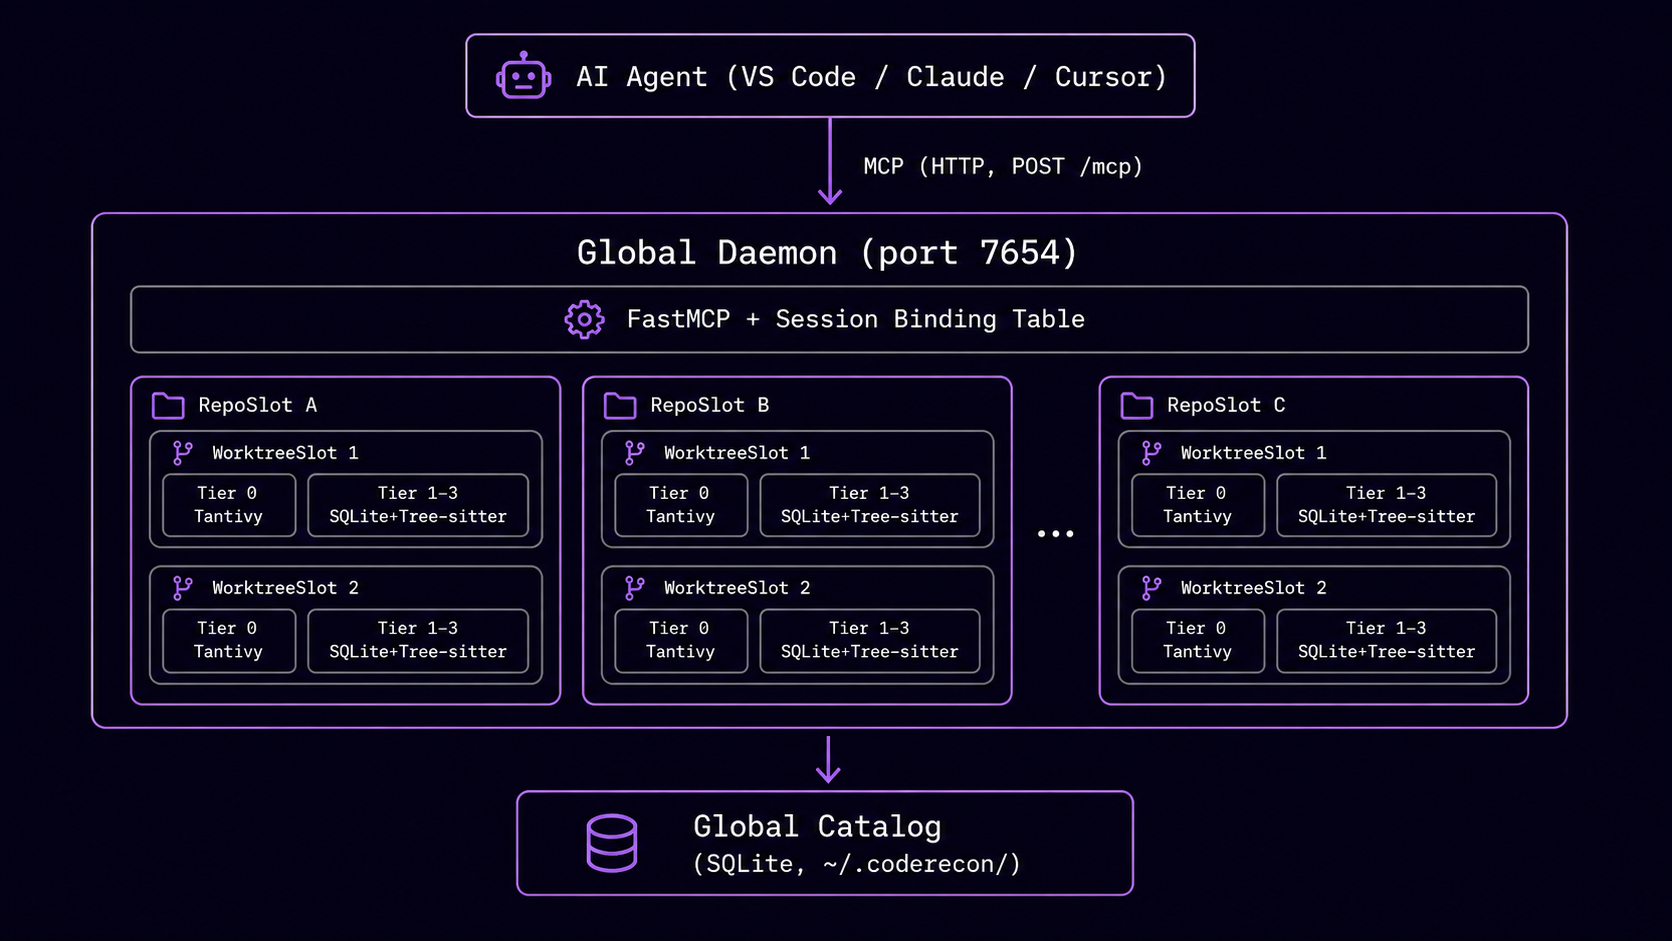
Task: Click the RepoSlot C label
Action: click(1226, 405)
